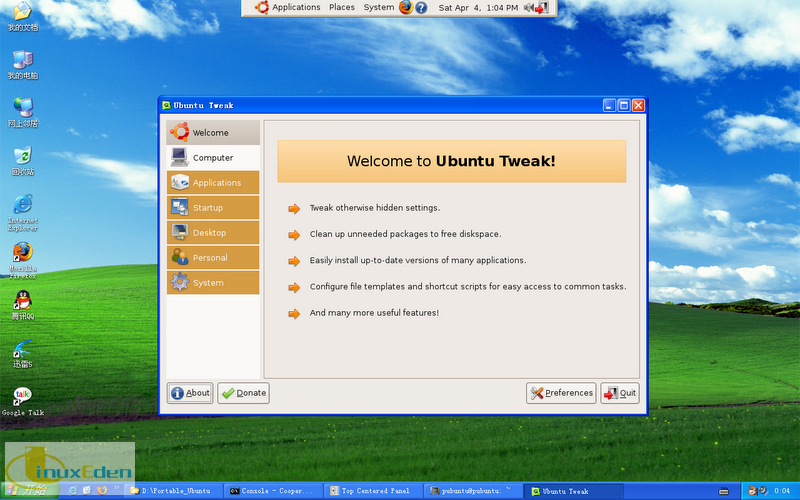
Task: Click the Internet Explorer quick launch icon
Action: point(73,491)
